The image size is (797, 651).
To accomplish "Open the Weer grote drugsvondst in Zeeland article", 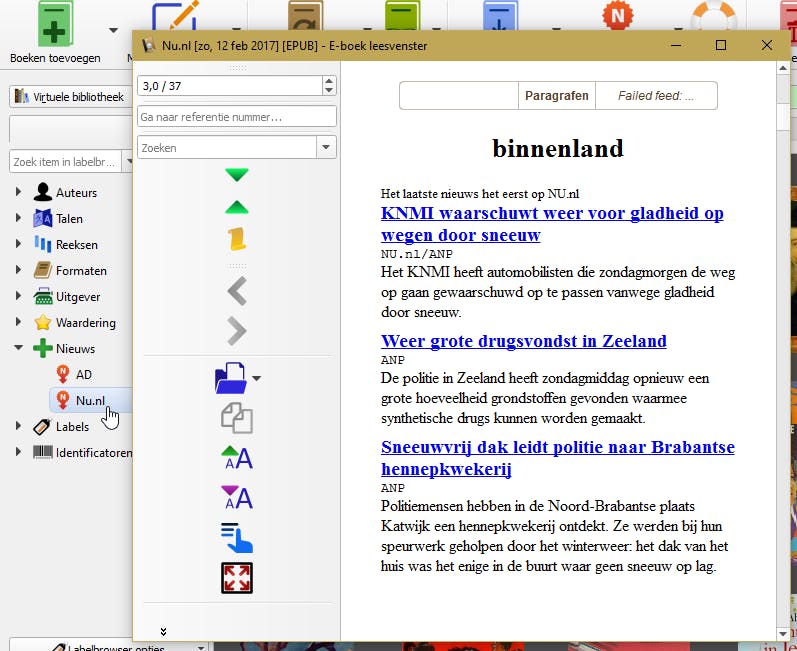I will click(524, 340).
